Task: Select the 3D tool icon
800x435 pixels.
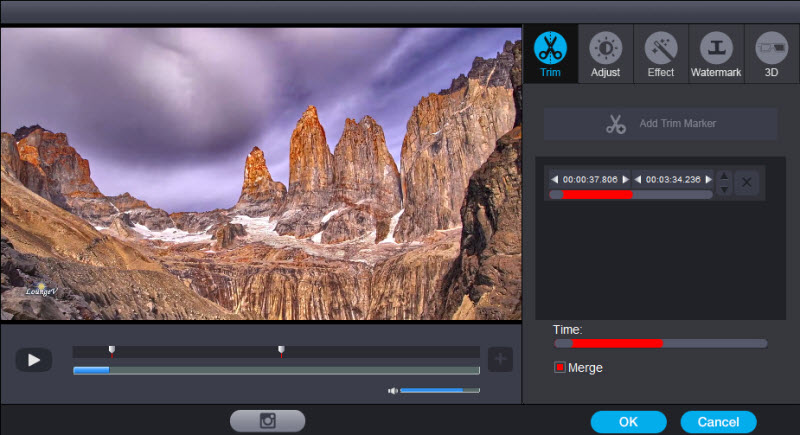Action: coord(771,54)
